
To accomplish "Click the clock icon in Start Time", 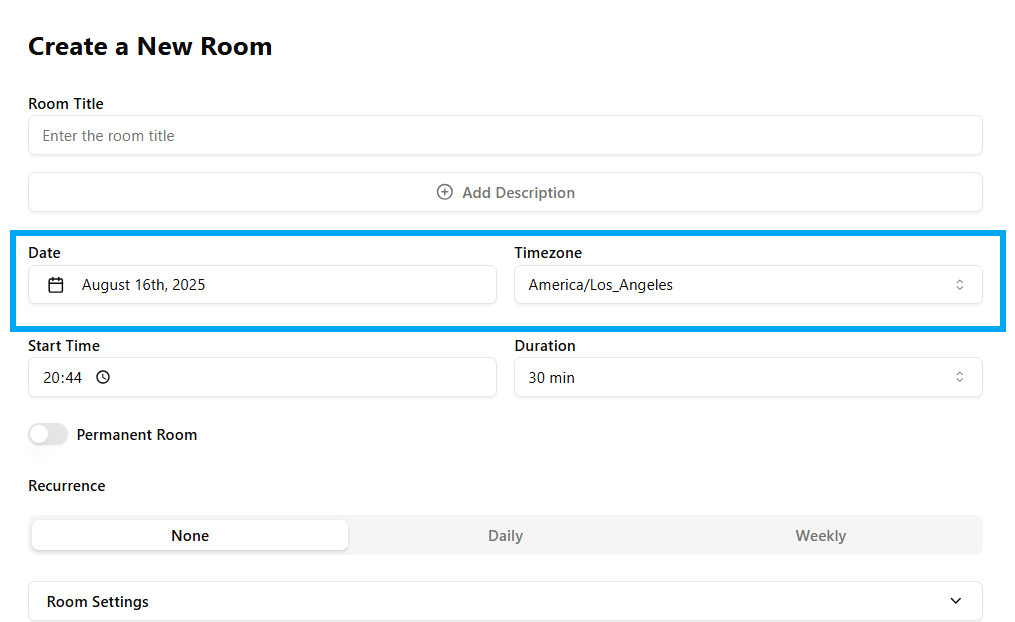I will [103, 378].
